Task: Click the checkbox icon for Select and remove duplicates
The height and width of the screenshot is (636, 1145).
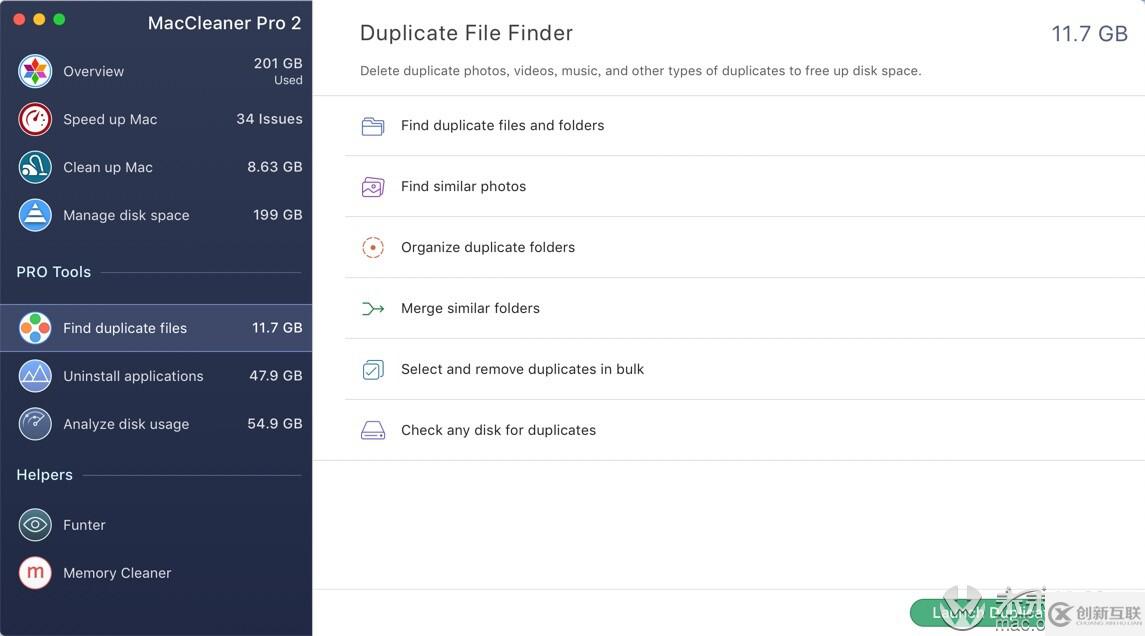Action: [x=372, y=369]
